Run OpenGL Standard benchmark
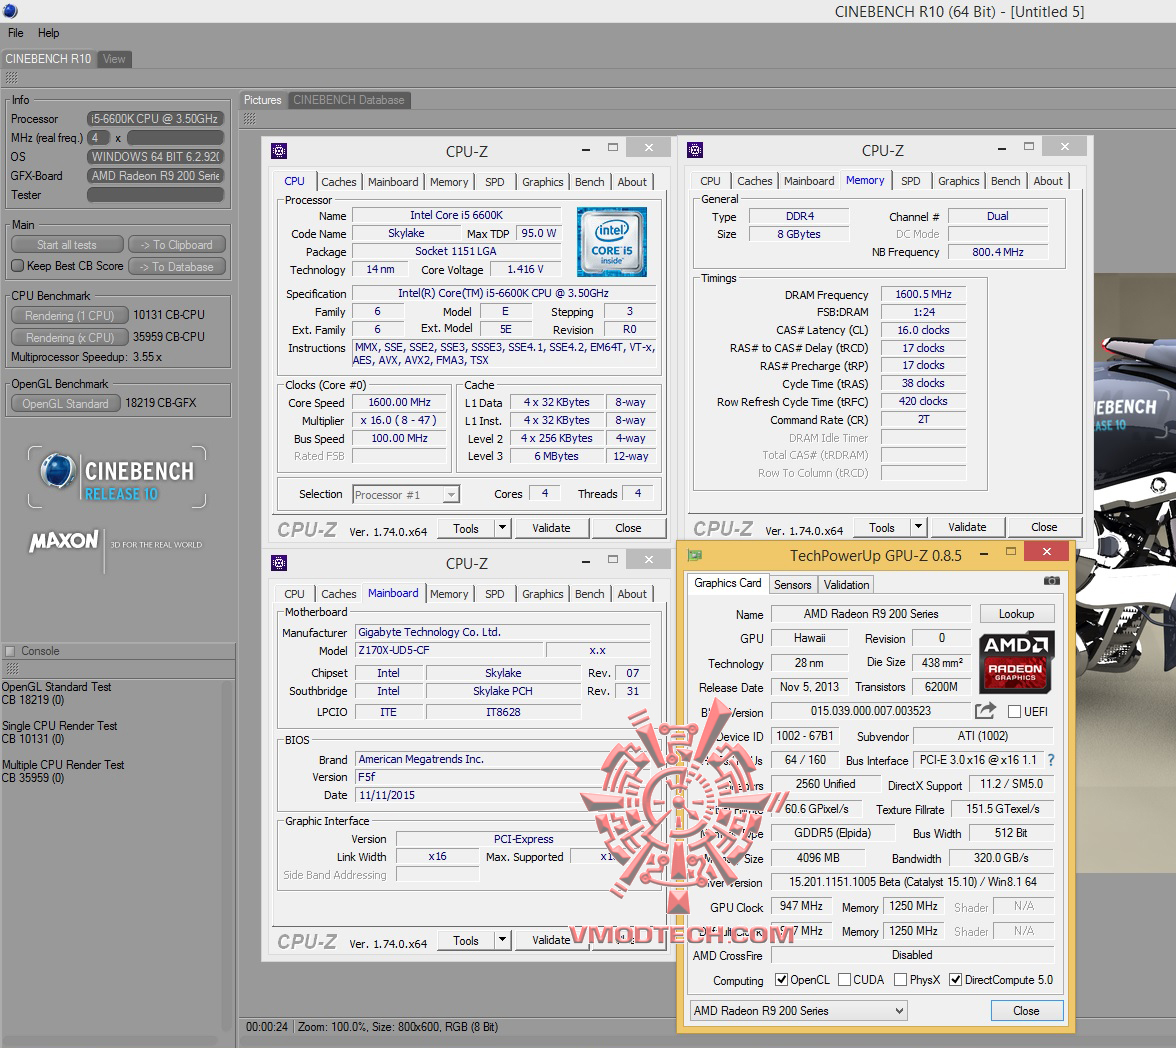 [x=65, y=404]
